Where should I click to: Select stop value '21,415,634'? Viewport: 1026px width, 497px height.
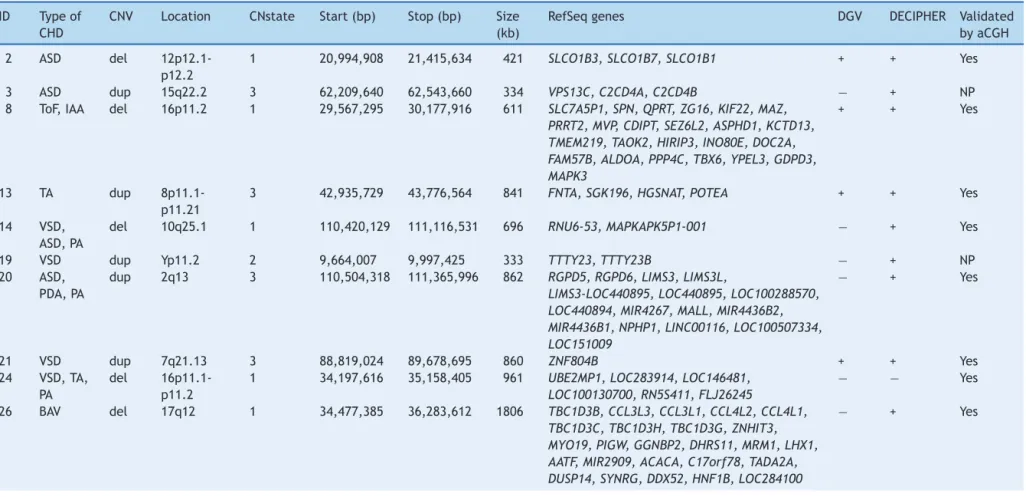440,59
